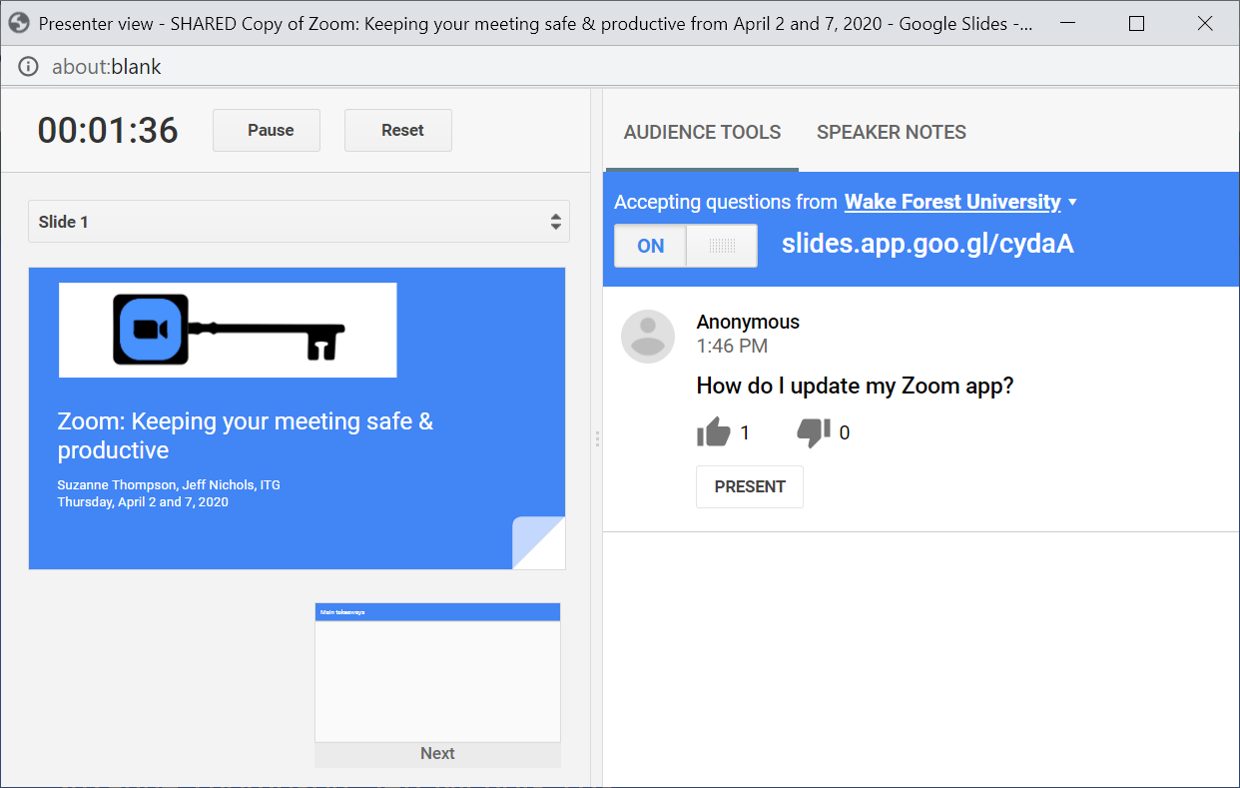Pause the presentation timer

pos(267,130)
